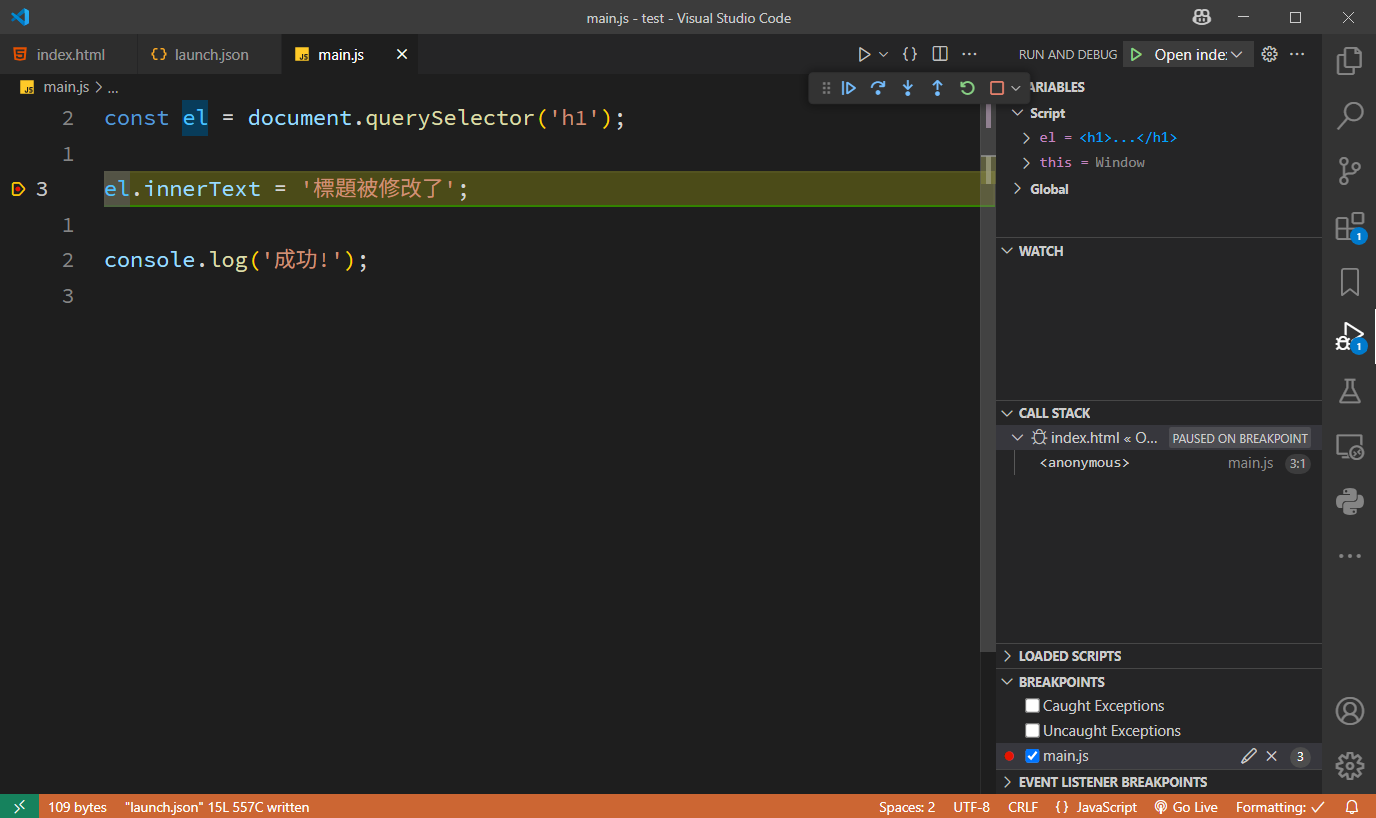Image resolution: width=1376 pixels, height=818 pixels.
Task: Select the <anonymous> stack frame
Action: pos(1159,463)
